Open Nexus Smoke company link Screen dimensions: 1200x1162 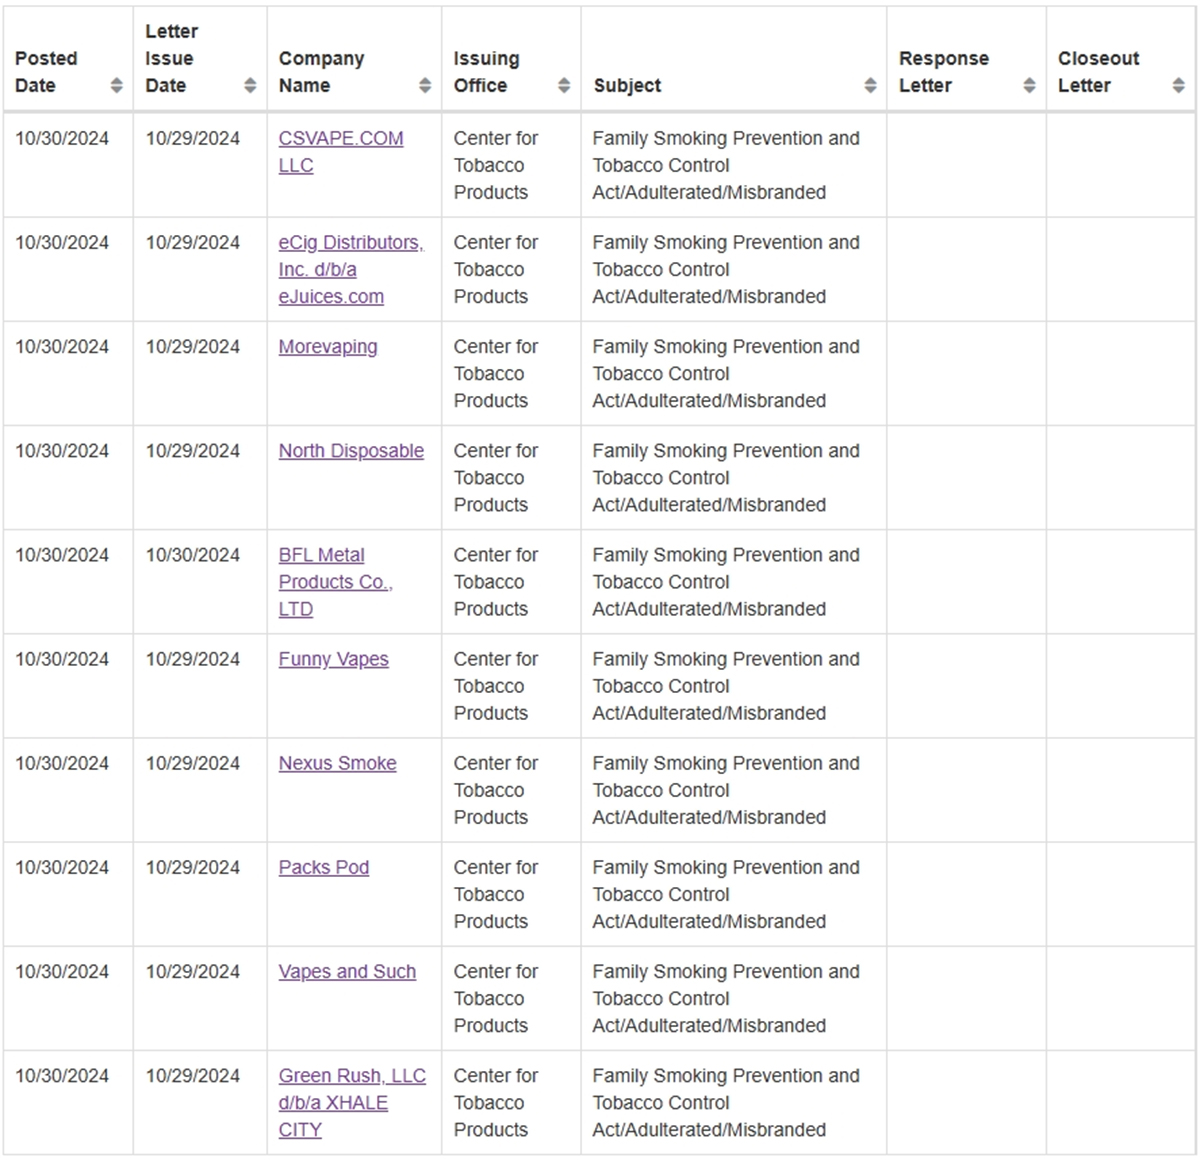[337, 763]
